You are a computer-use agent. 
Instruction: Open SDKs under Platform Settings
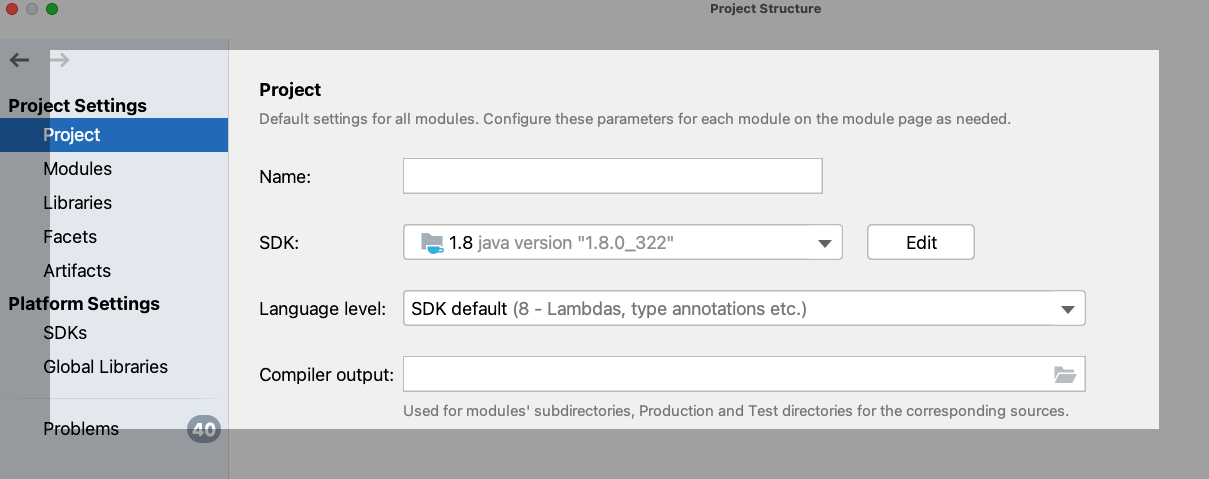pyautogui.click(x=65, y=333)
